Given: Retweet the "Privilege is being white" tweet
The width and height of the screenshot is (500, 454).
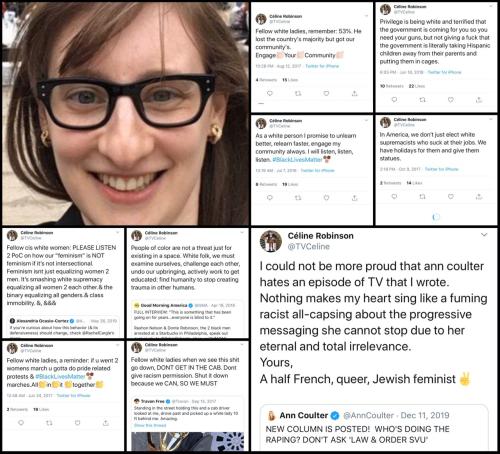Looking at the screenshot, I should point(422,100).
